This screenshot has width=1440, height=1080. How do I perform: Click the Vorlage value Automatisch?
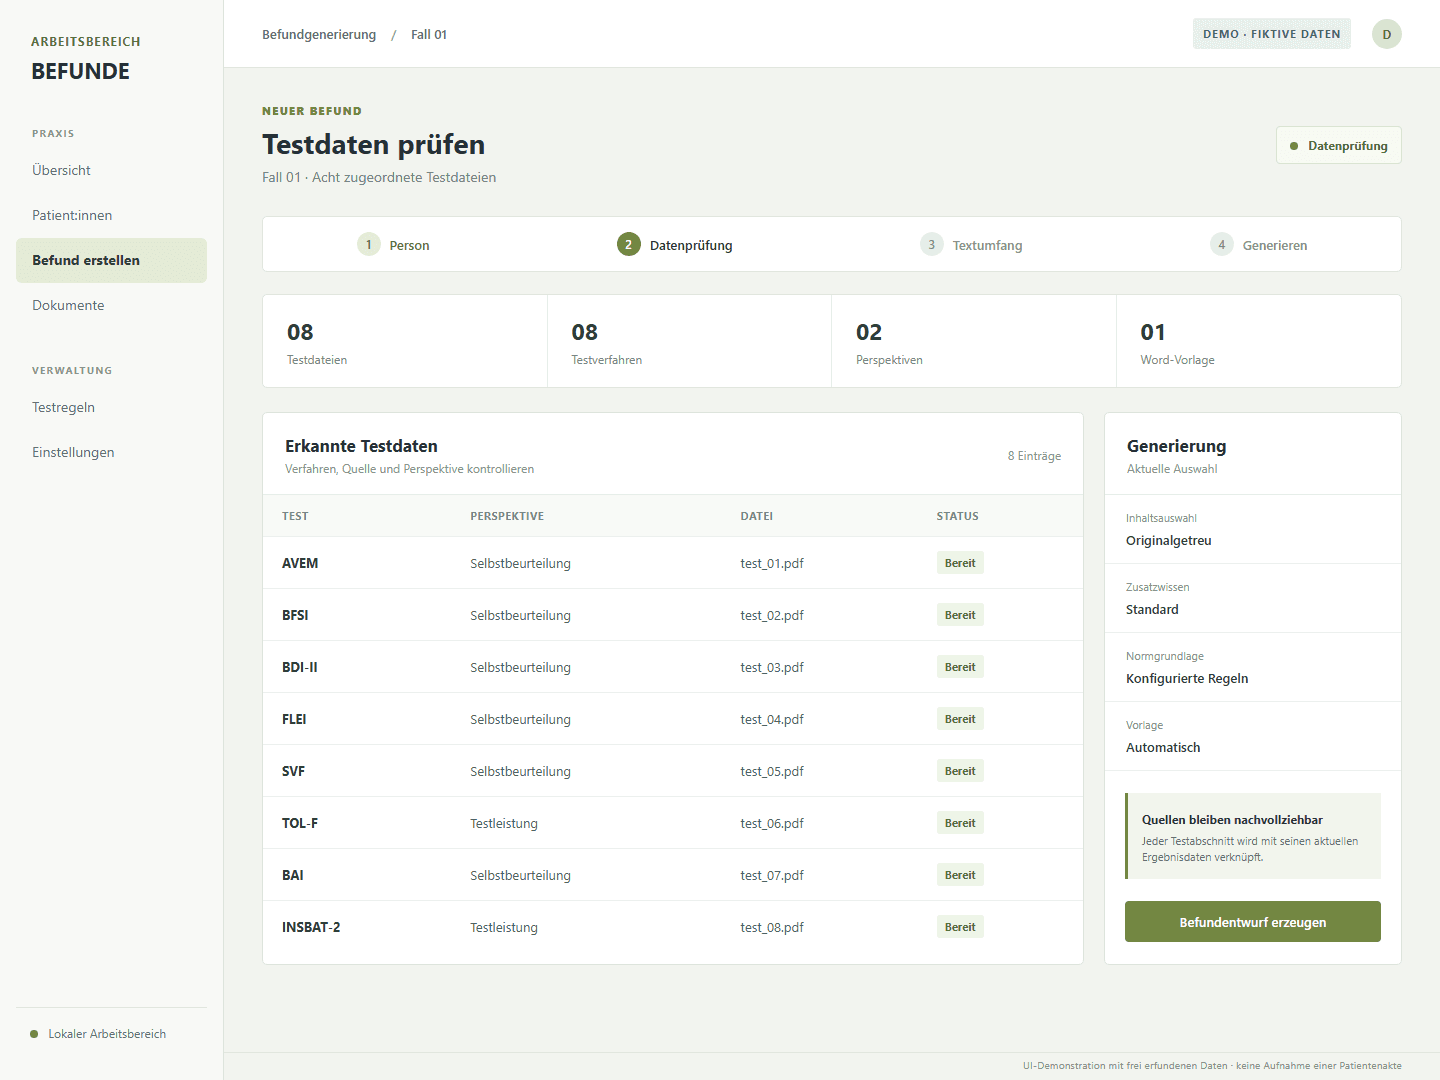point(1163,747)
